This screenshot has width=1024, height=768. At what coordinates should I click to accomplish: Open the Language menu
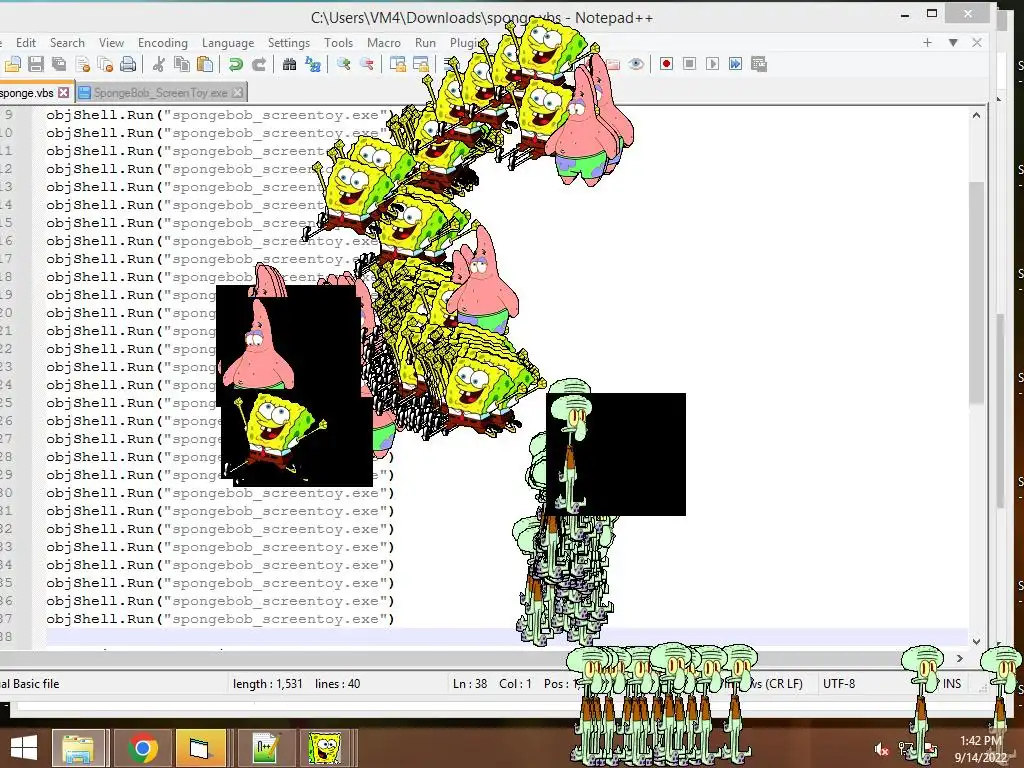(228, 43)
